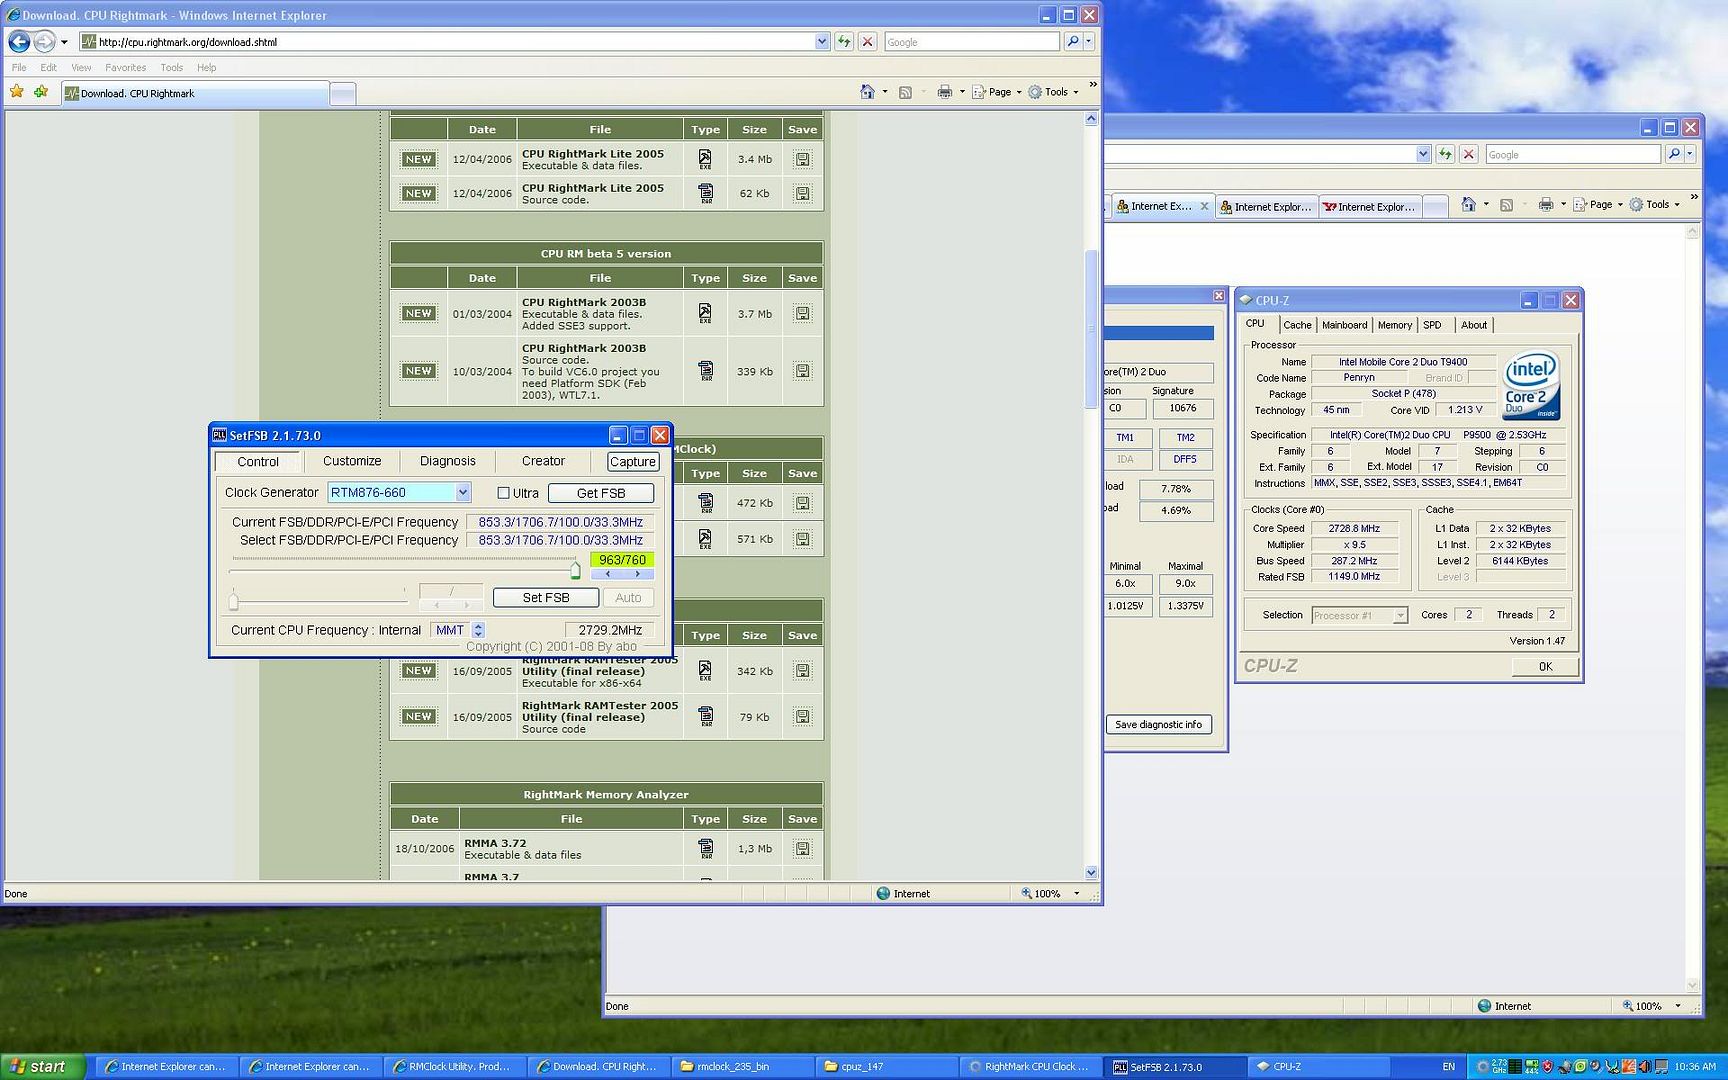This screenshot has width=1728, height=1080.
Task: Enable the Ultra checkbox in SetFSB
Action: [503, 493]
